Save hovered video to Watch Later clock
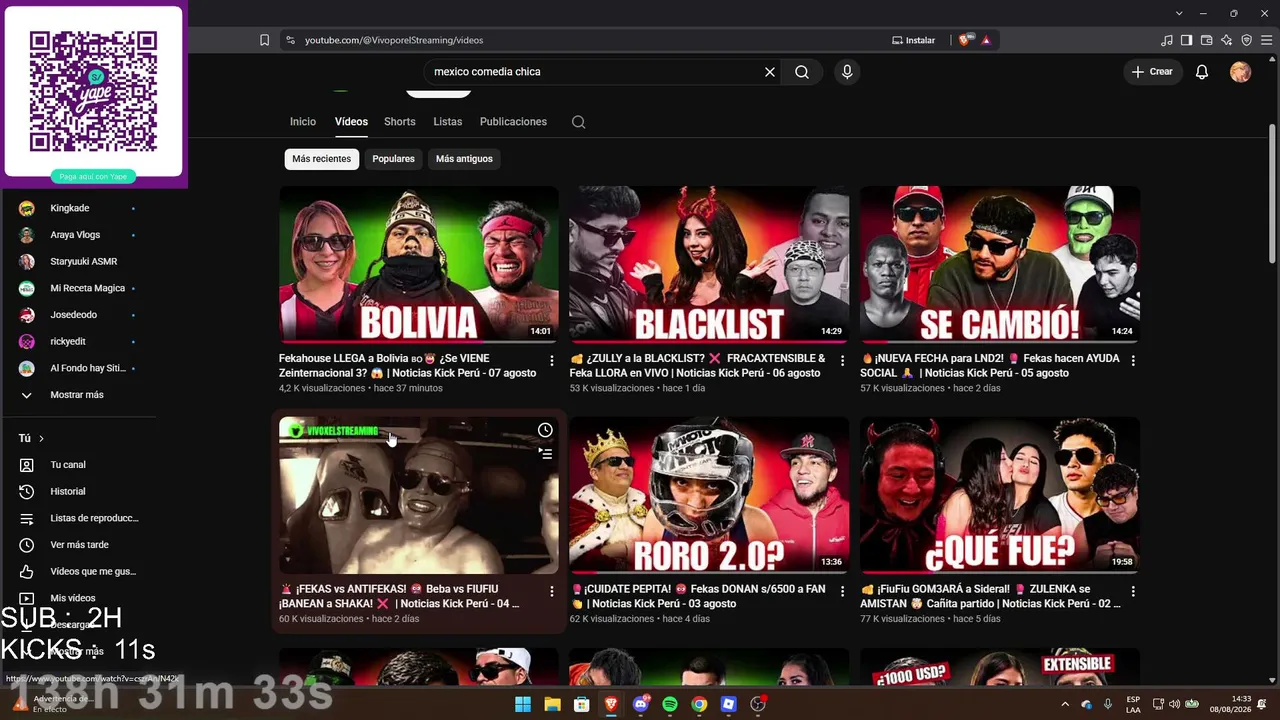This screenshot has height=720, width=1280. pos(545,430)
